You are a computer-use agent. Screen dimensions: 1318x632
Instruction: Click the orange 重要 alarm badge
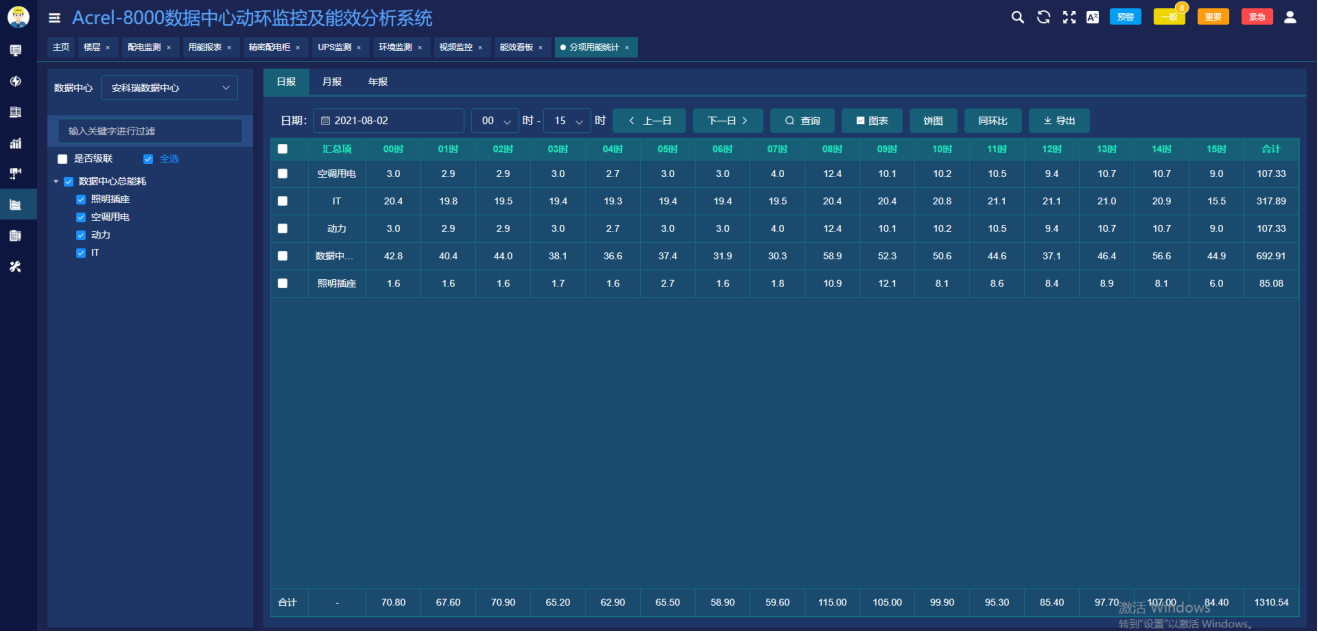click(1213, 17)
